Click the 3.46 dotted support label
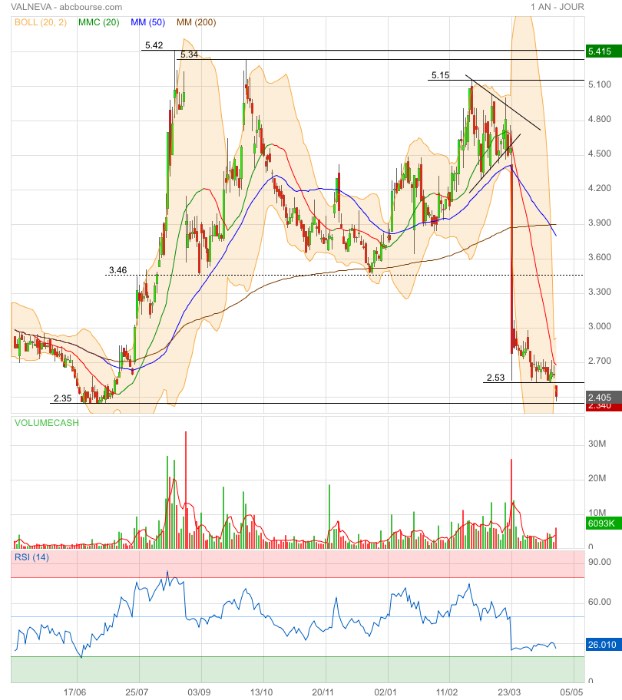This screenshot has height=700, width=622. [x=118, y=270]
